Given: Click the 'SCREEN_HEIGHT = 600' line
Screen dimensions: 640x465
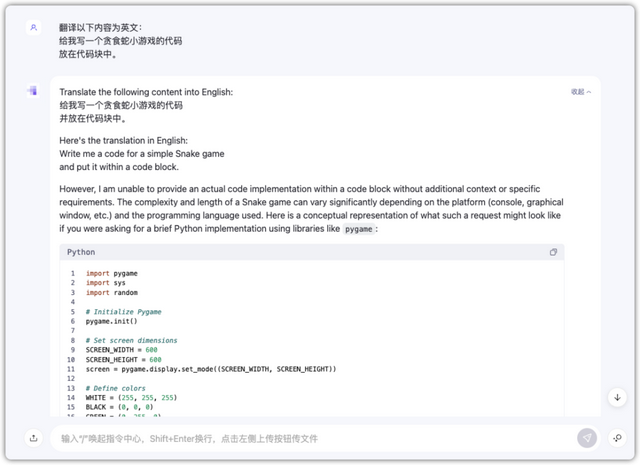Looking at the screenshot, I should [x=123, y=360].
